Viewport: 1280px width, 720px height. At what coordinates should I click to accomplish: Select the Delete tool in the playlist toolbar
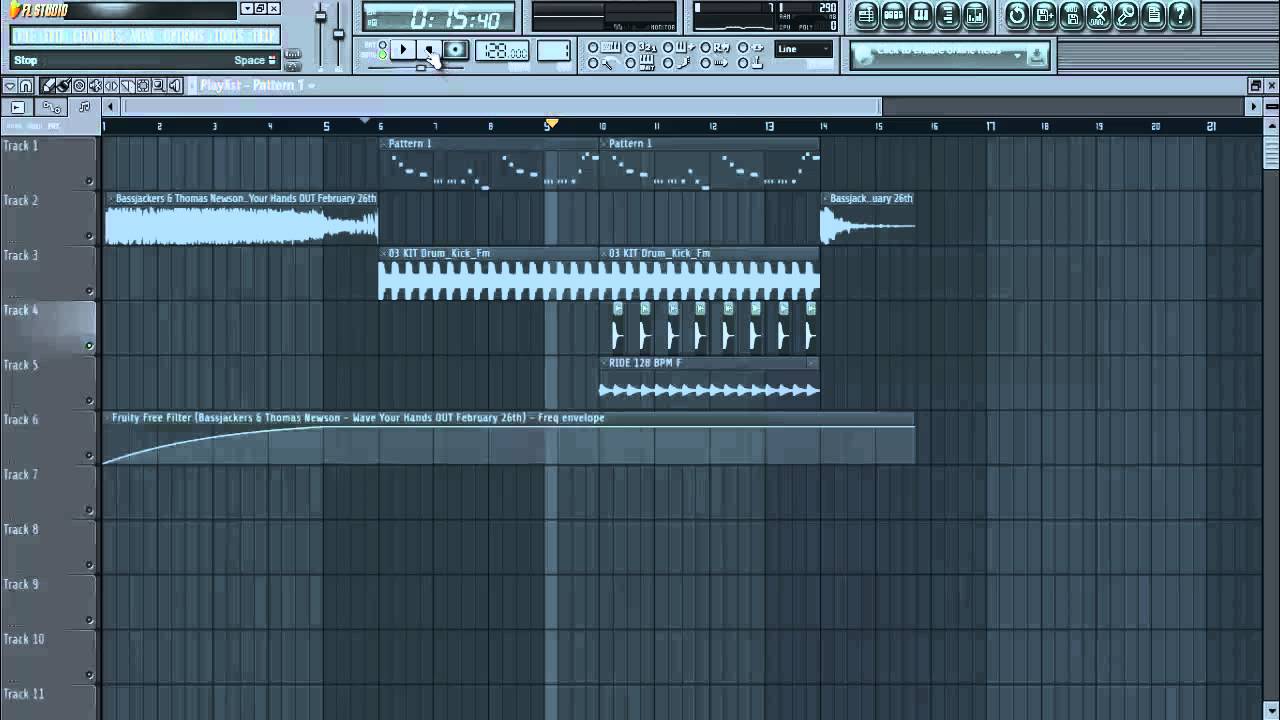coord(79,86)
